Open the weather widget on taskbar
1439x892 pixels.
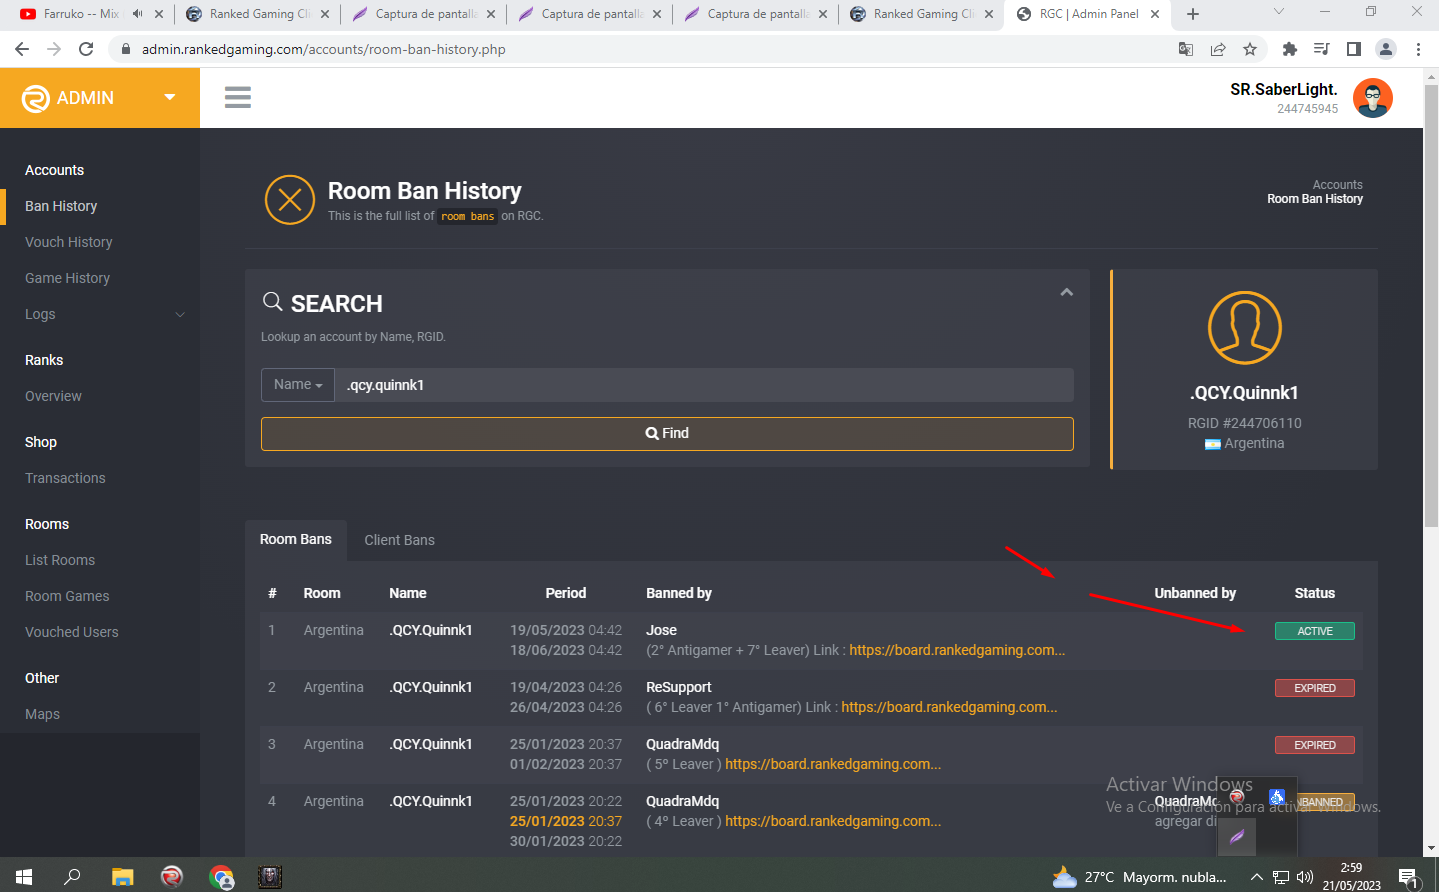(1140, 877)
